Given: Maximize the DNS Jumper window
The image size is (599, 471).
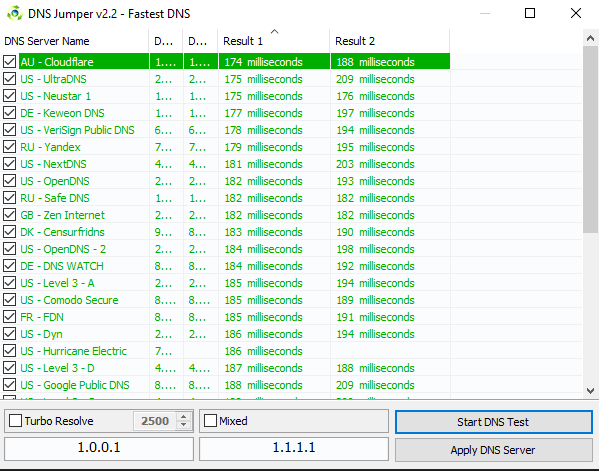Looking at the screenshot, I should pyautogui.click(x=530, y=13).
